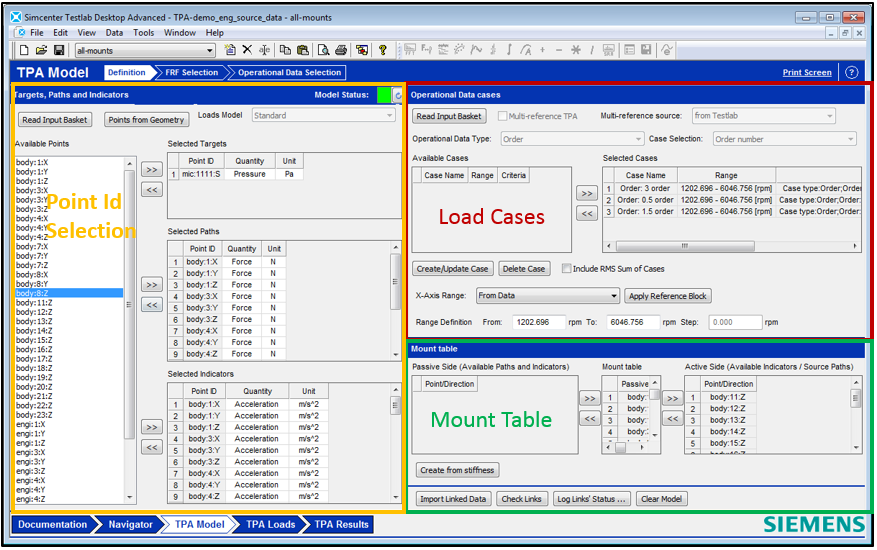Select body:8:Z in Available Points
The width and height of the screenshot is (877, 550).
coord(69,293)
